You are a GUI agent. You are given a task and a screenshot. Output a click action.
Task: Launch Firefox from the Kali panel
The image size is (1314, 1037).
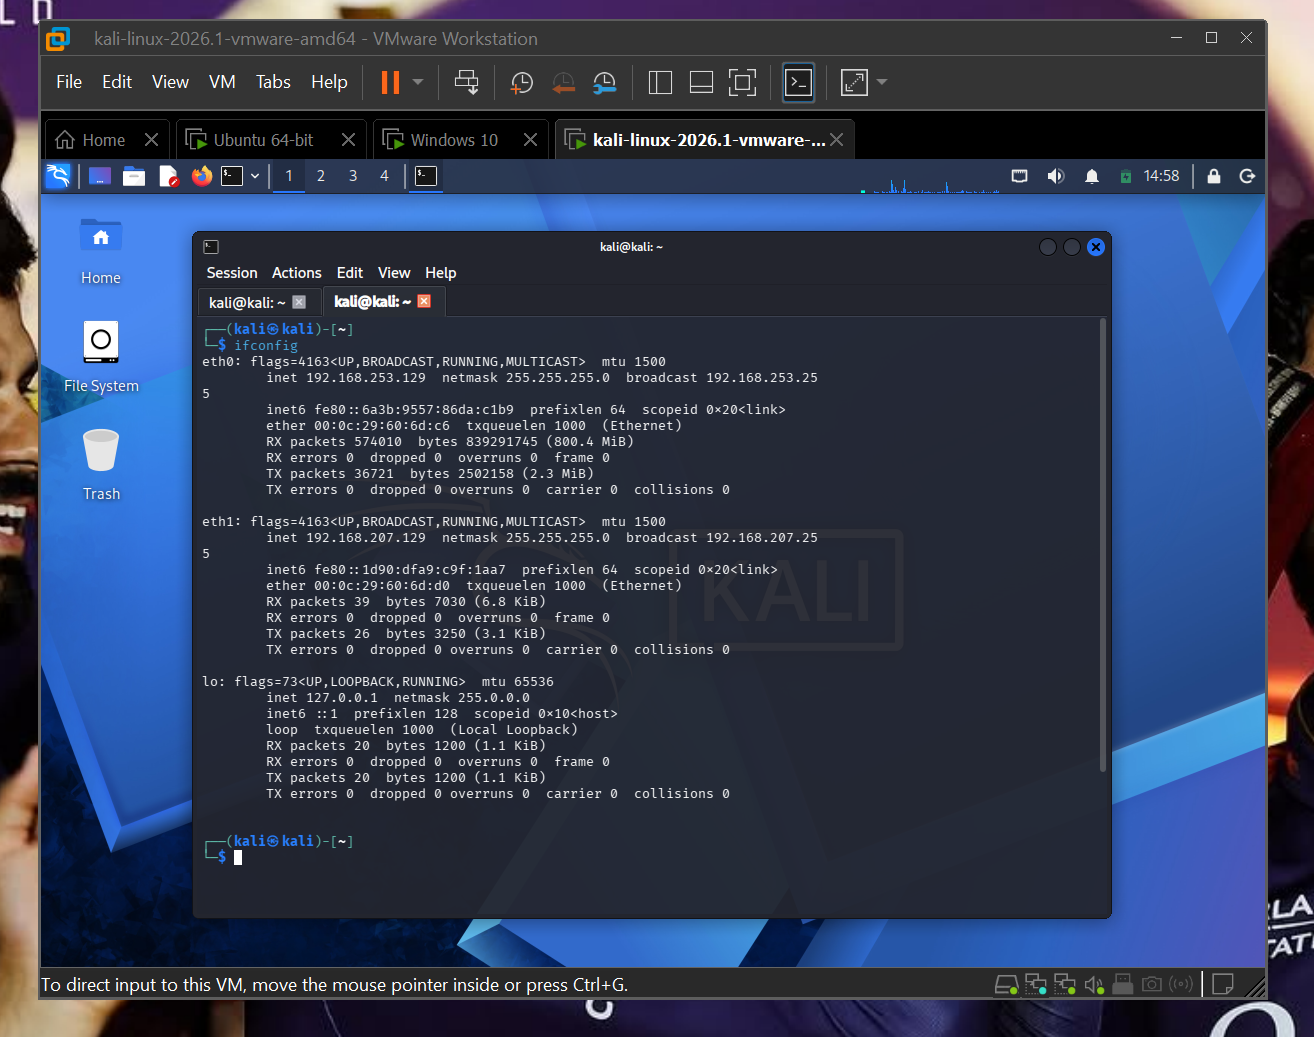(x=202, y=176)
